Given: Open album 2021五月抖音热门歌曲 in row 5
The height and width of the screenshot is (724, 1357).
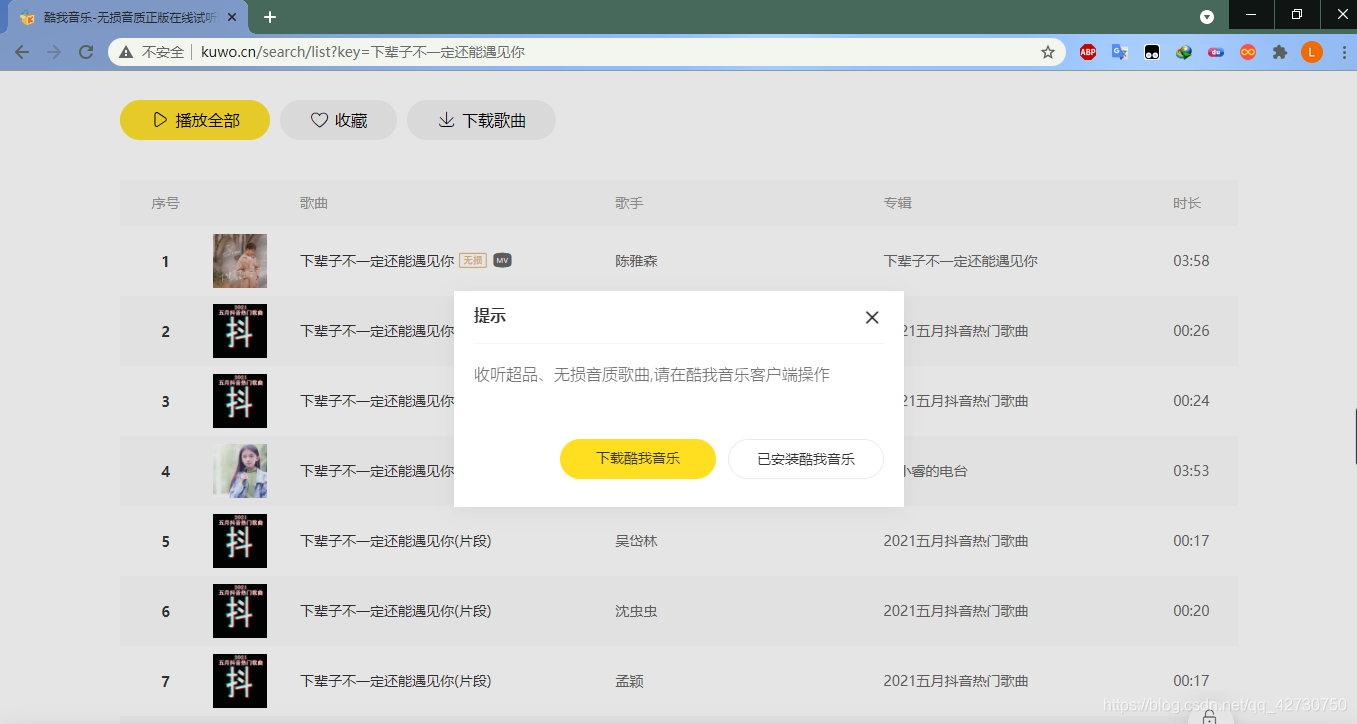Looking at the screenshot, I should [x=956, y=541].
